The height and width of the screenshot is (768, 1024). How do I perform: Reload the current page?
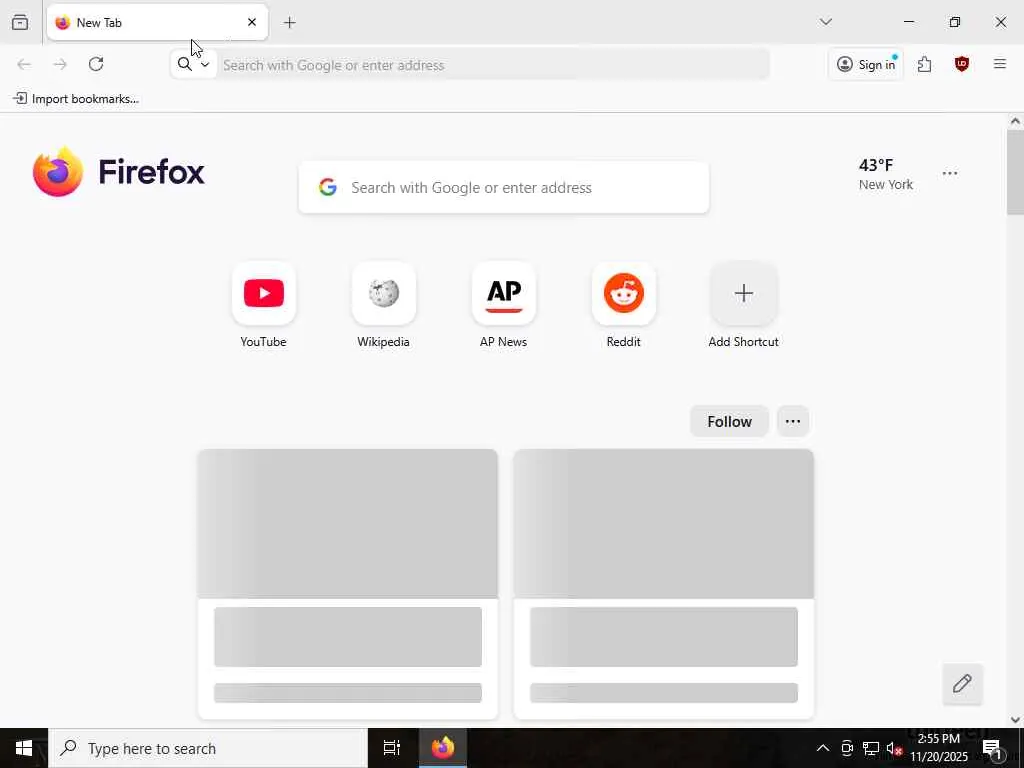coord(96,64)
